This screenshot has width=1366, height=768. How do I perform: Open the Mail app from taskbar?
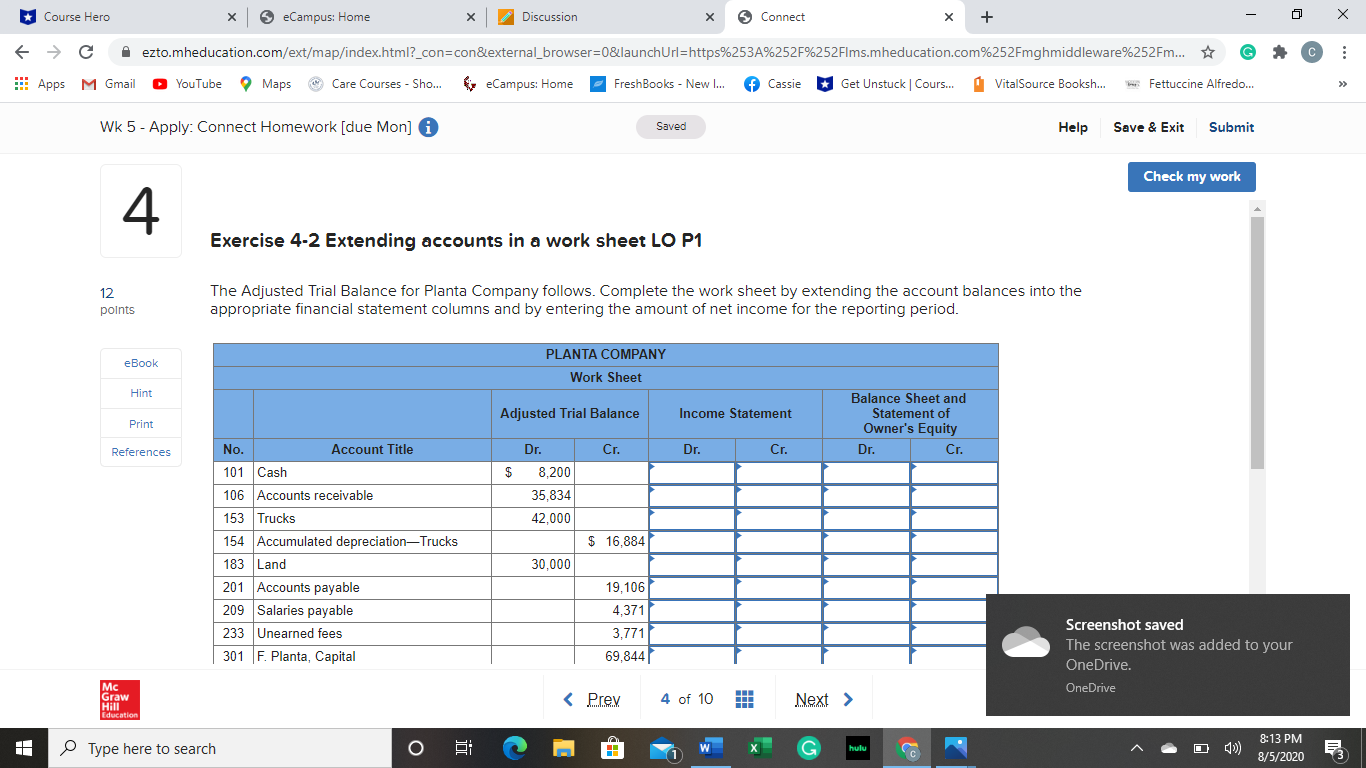tap(662, 748)
